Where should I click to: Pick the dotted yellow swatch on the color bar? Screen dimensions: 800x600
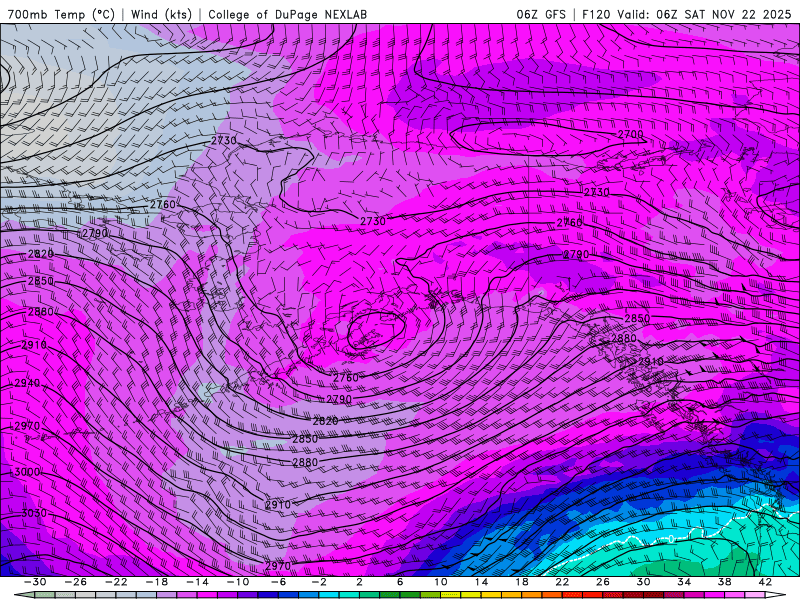[451, 595]
